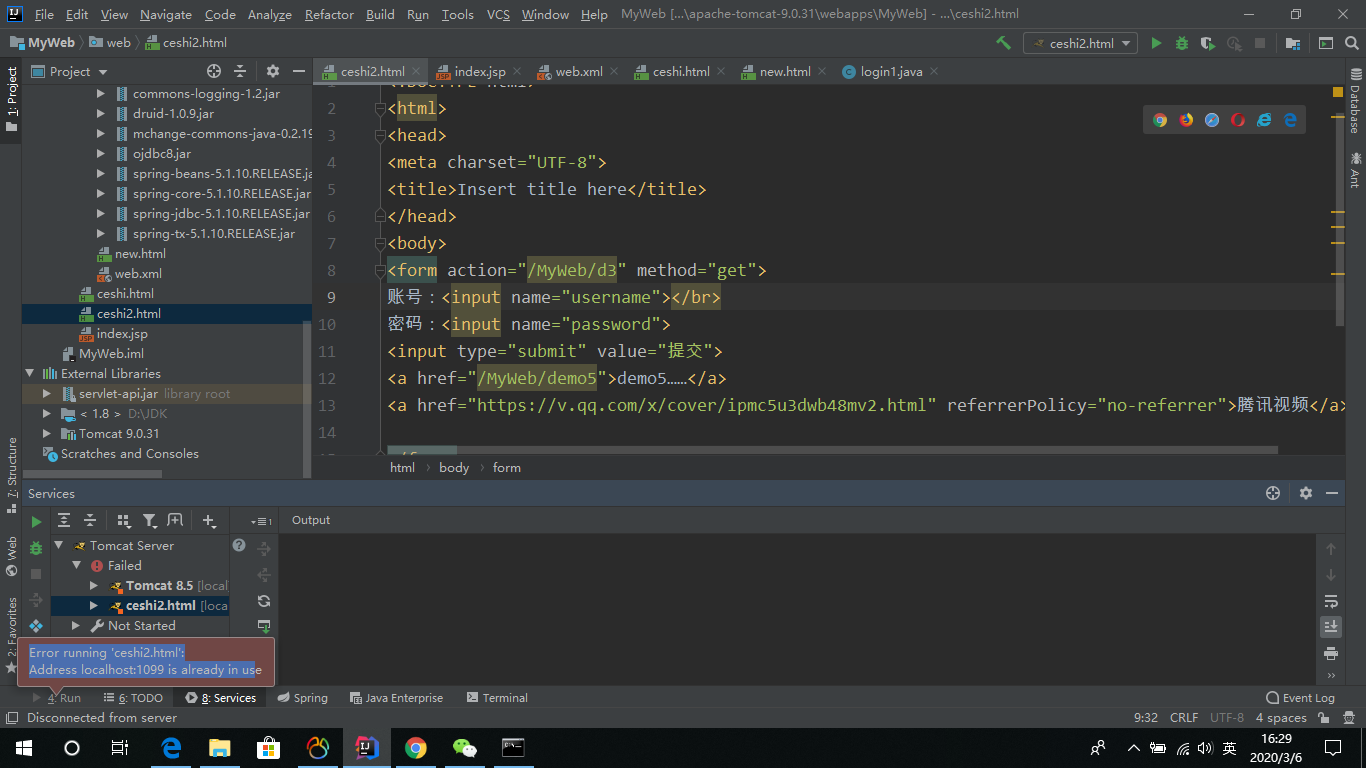The width and height of the screenshot is (1366, 768).
Task: Toggle soft-wrap in the Output console
Action: pyautogui.click(x=1330, y=601)
